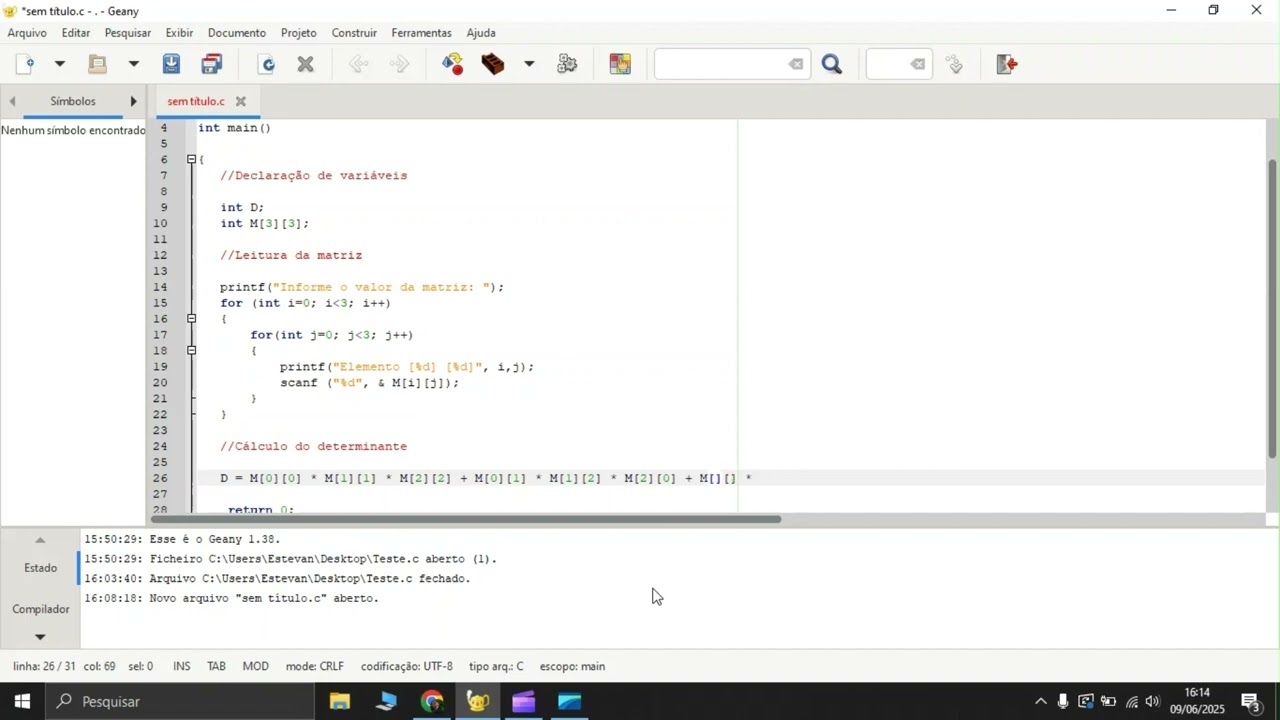Image resolution: width=1280 pixels, height=720 pixels.
Task: Show hidden tray icons chevron
Action: tap(1040, 702)
